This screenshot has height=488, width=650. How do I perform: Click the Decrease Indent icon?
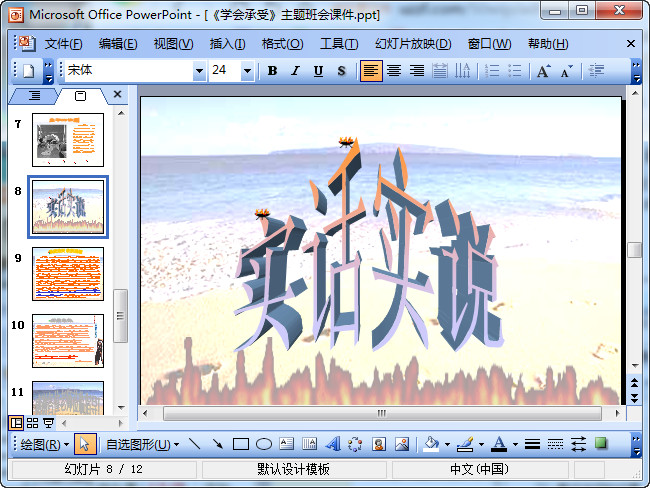point(596,71)
